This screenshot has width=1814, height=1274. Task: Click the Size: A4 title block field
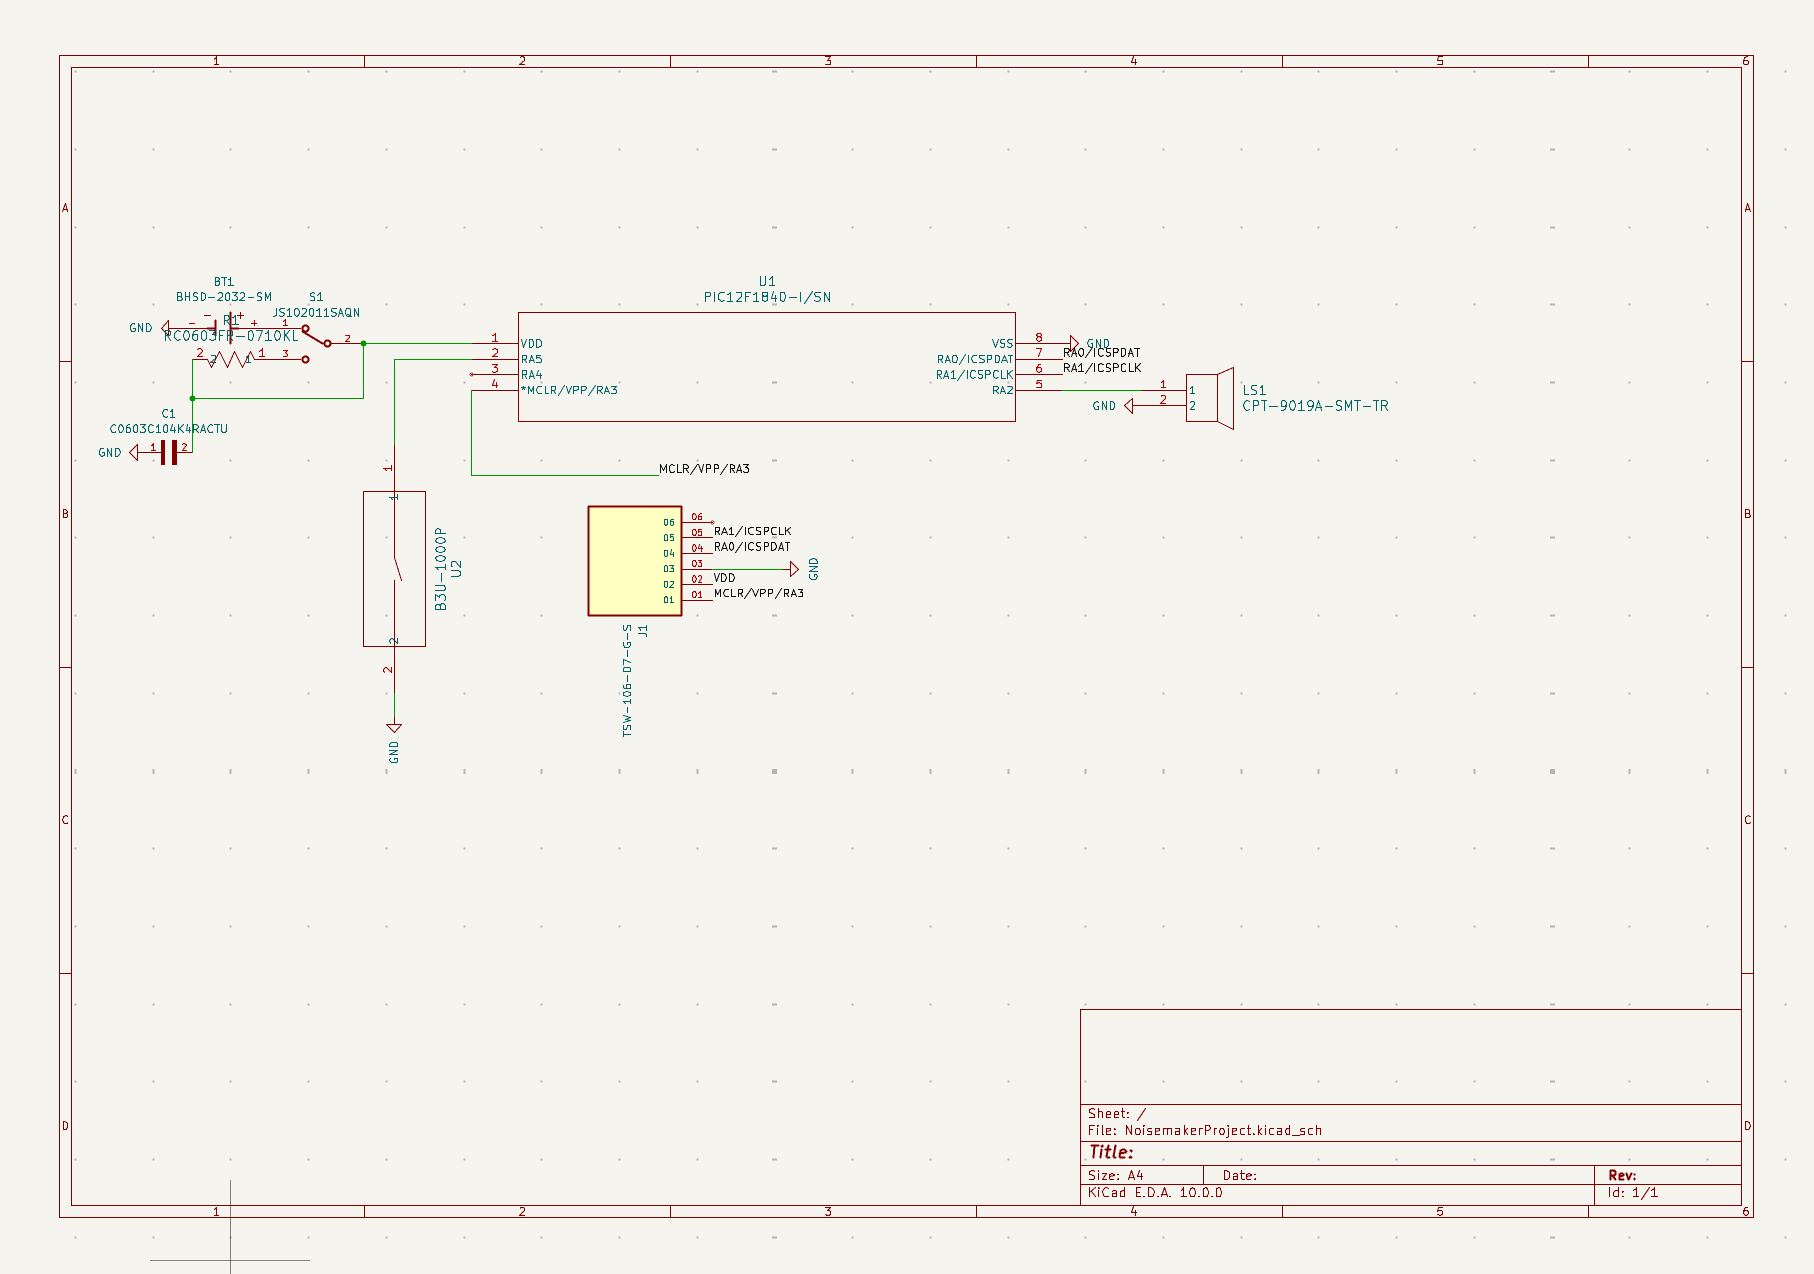1116,1176
